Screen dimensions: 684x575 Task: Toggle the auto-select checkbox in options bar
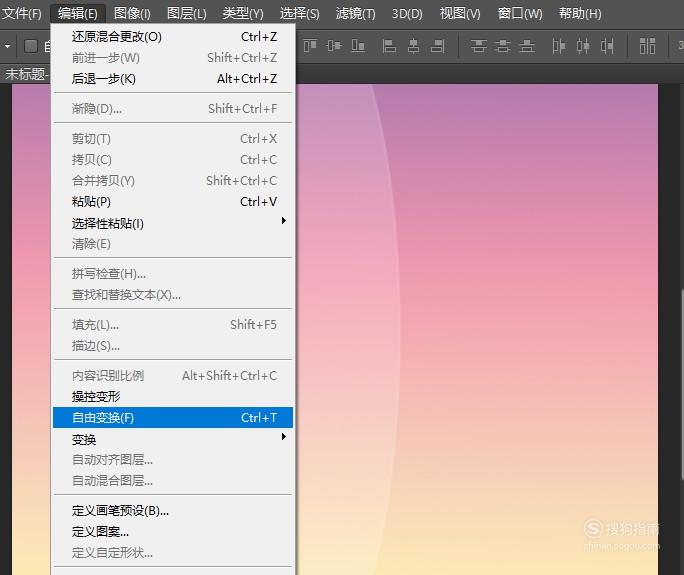point(31,46)
